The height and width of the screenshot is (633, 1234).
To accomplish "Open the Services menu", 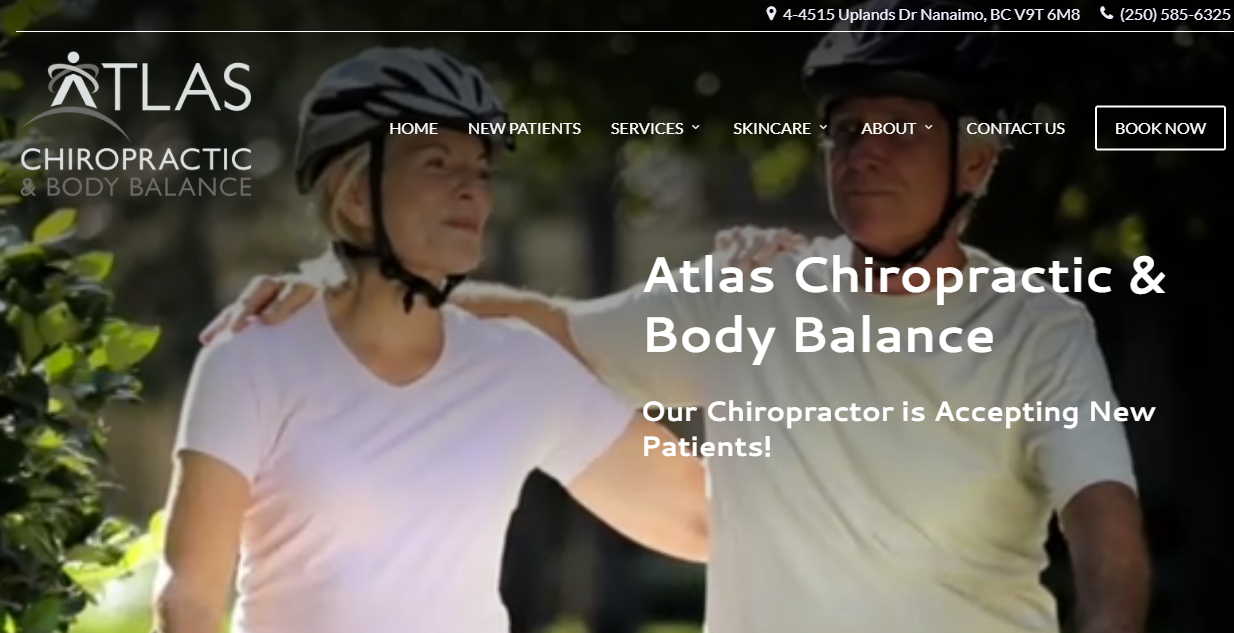I will [647, 128].
